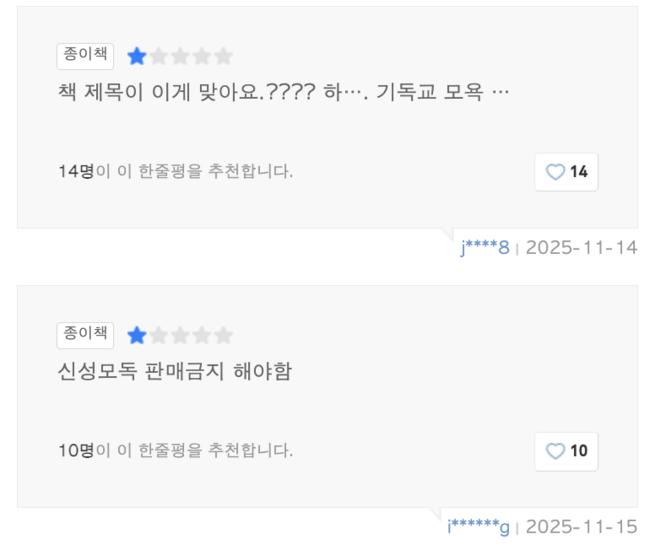The image size is (650, 555).
Task: Click the fourth gray star on first review
Action: 202,56
